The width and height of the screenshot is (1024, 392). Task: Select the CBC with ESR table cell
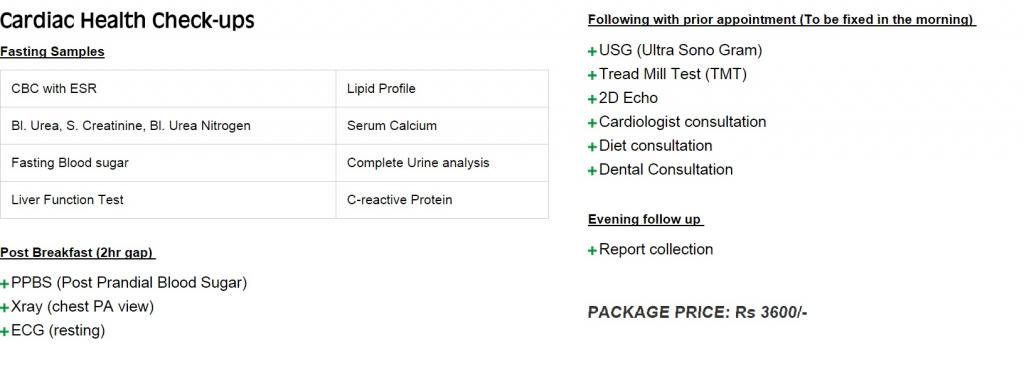click(x=168, y=89)
